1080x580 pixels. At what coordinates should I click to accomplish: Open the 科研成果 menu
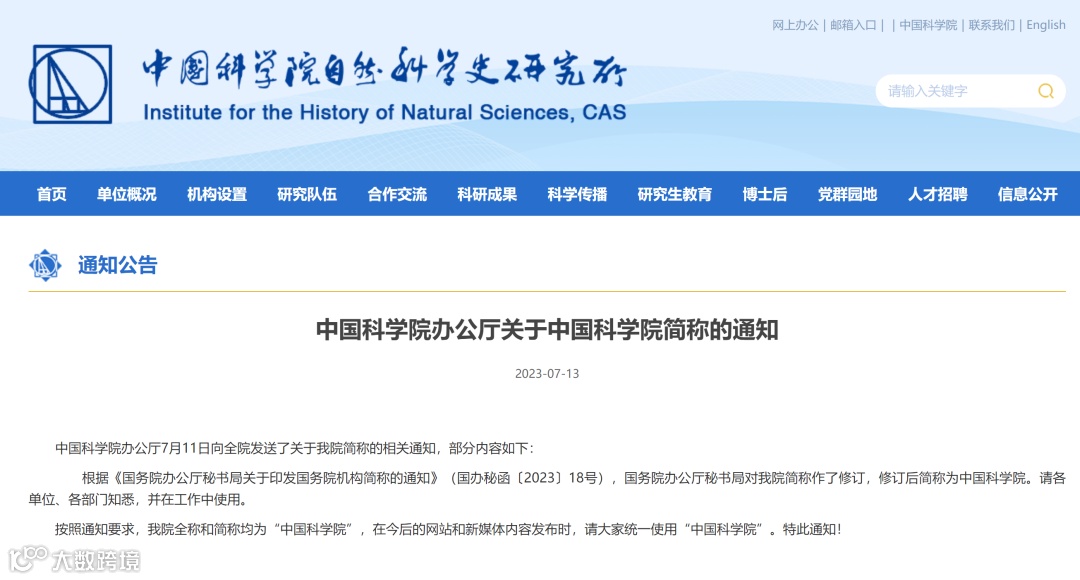point(487,194)
